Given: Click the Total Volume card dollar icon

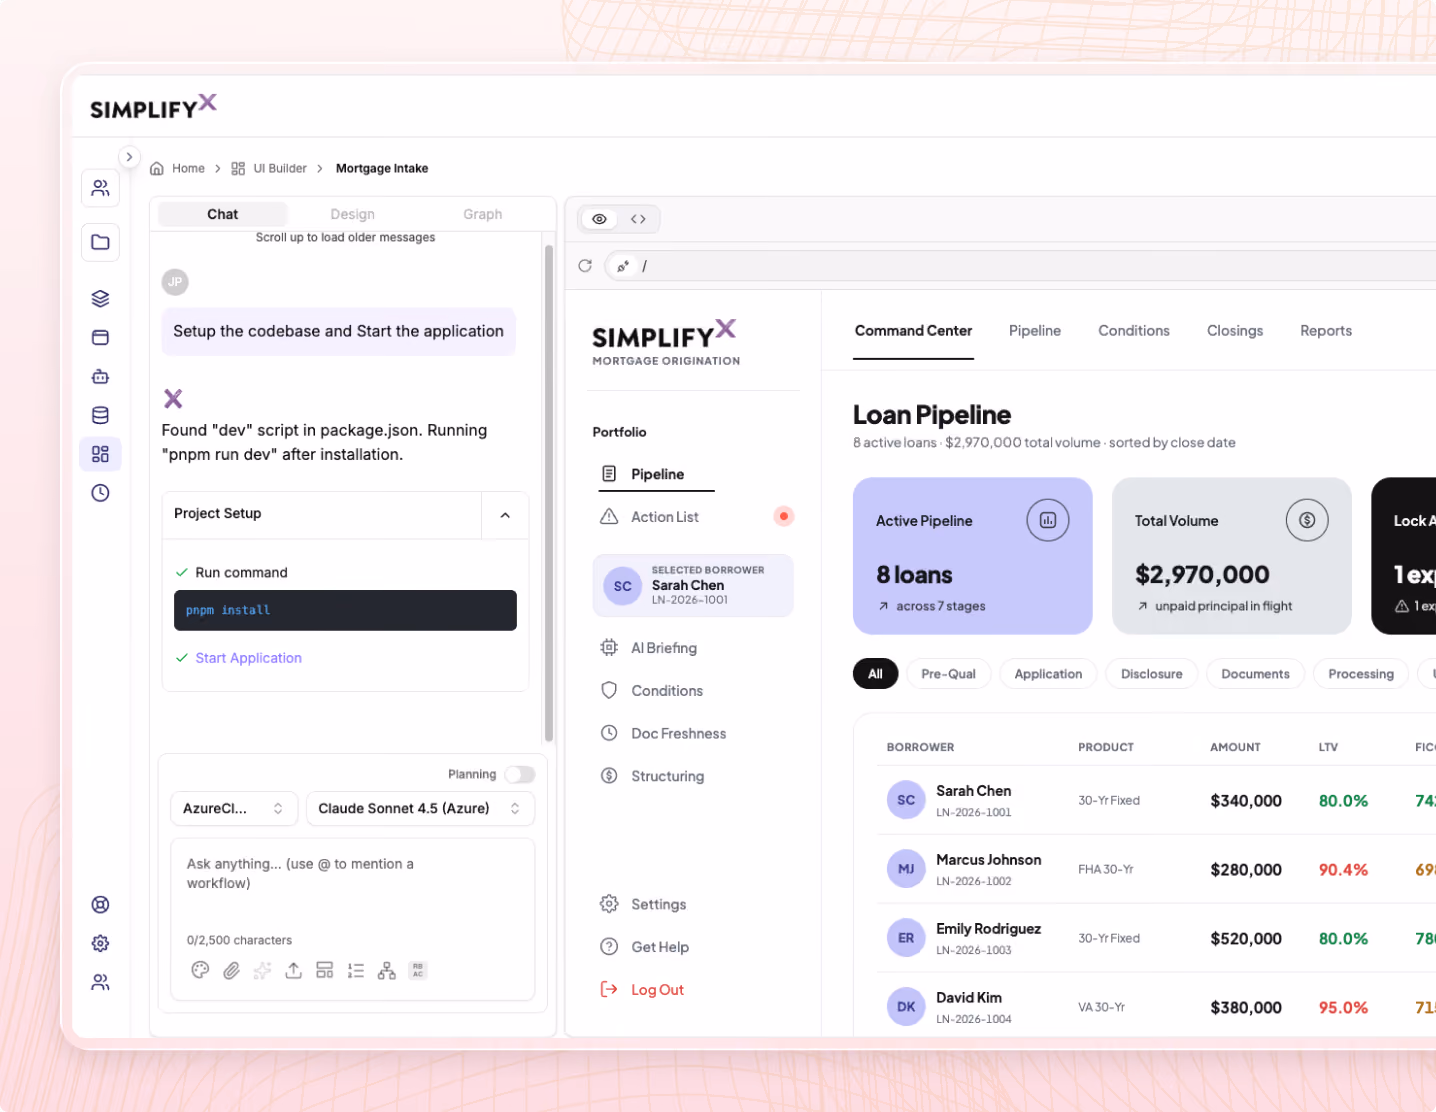Looking at the screenshot, I should (x=1307, y=520).
